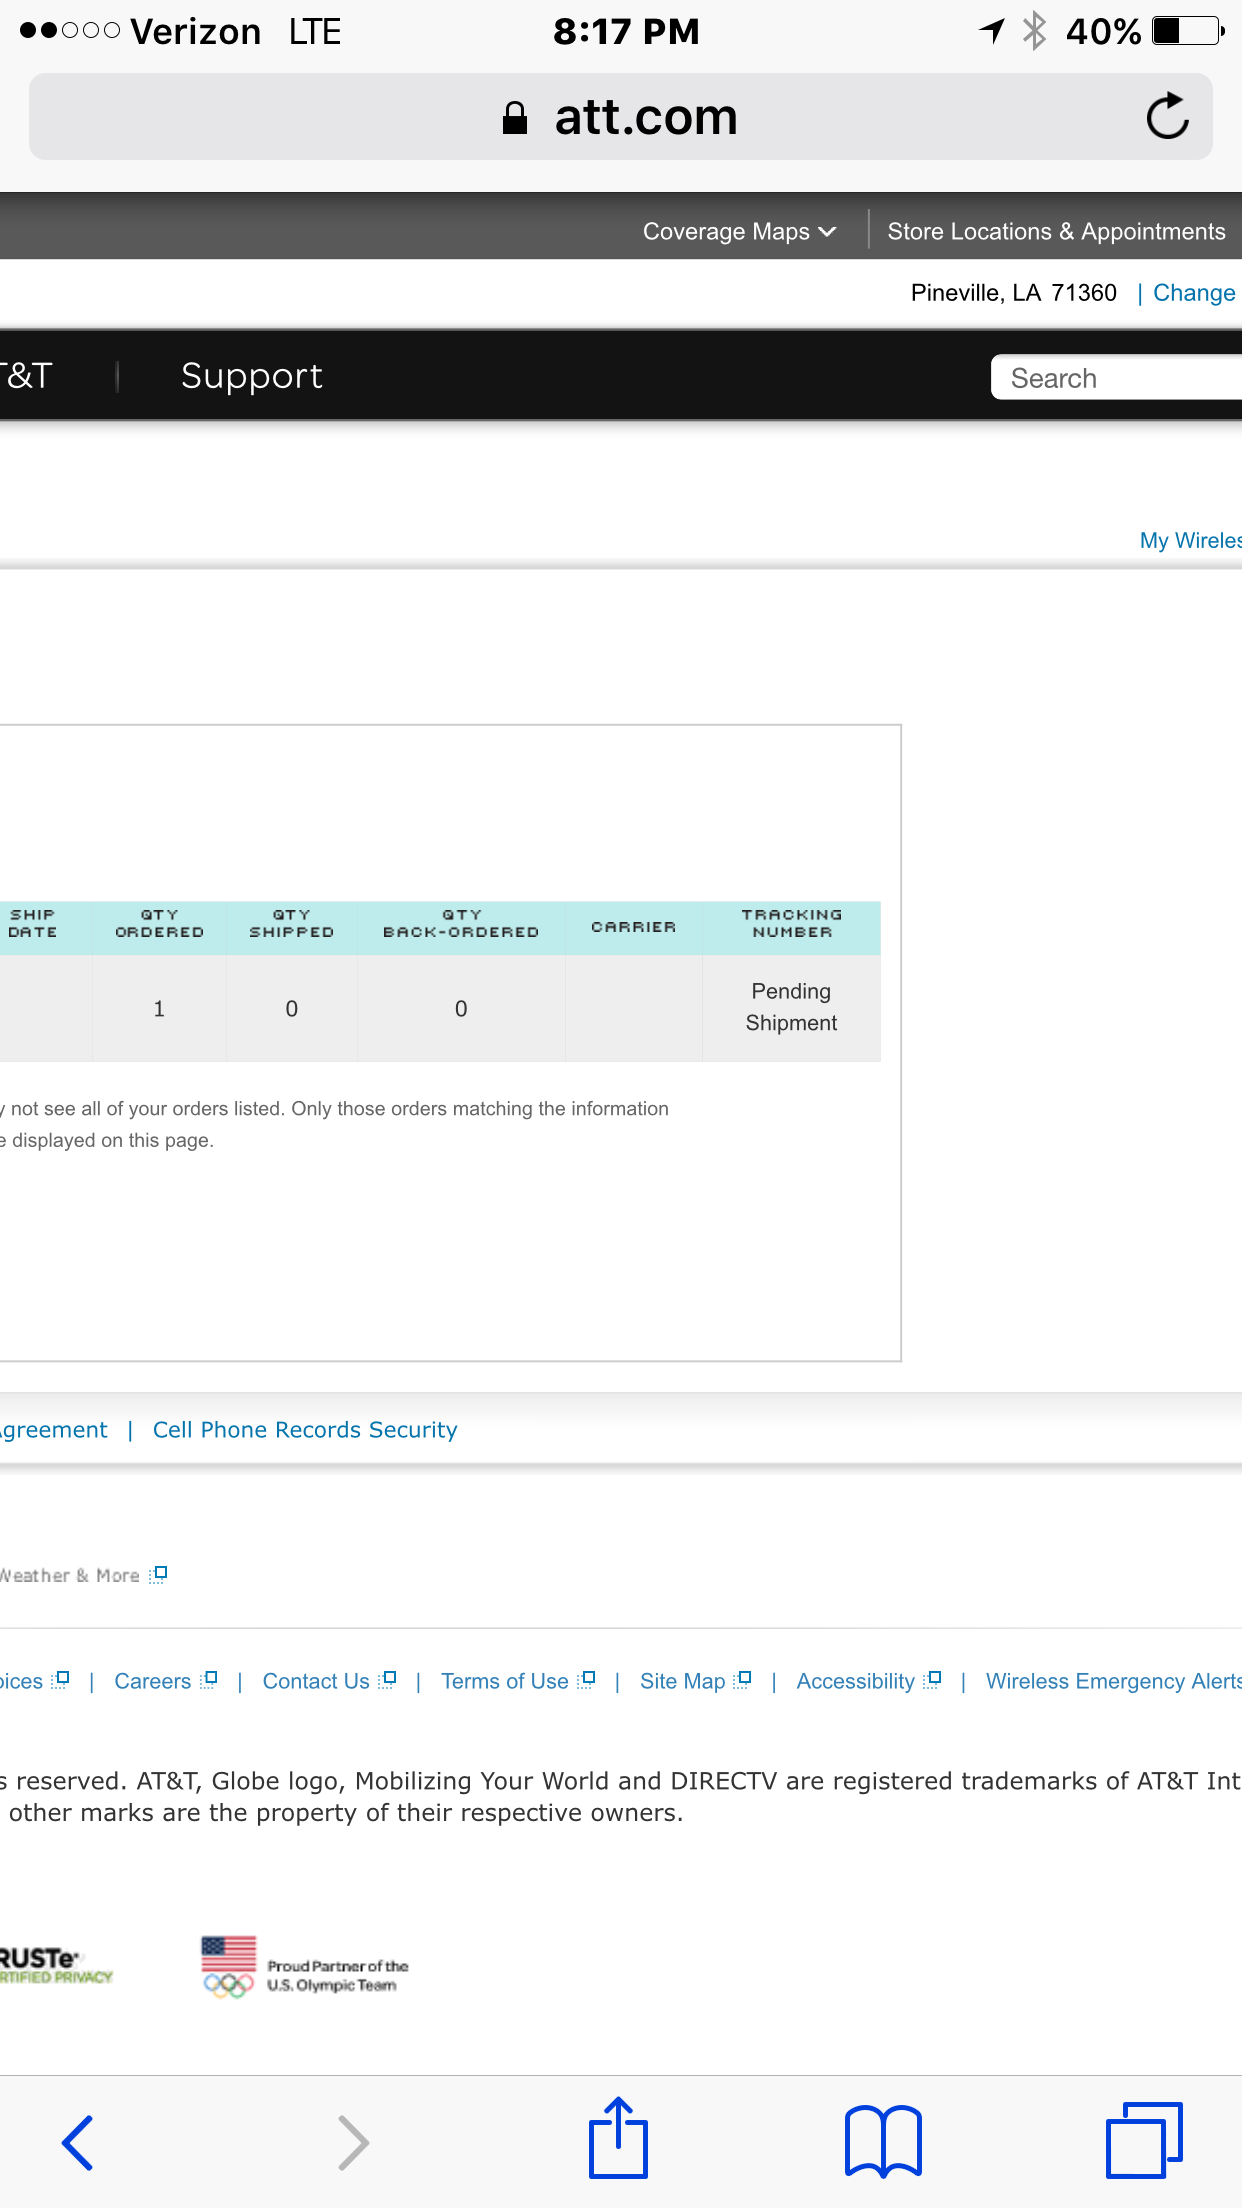Tap the Carrier column header
Screen dimensions: 1242x2208
(634, 927)
